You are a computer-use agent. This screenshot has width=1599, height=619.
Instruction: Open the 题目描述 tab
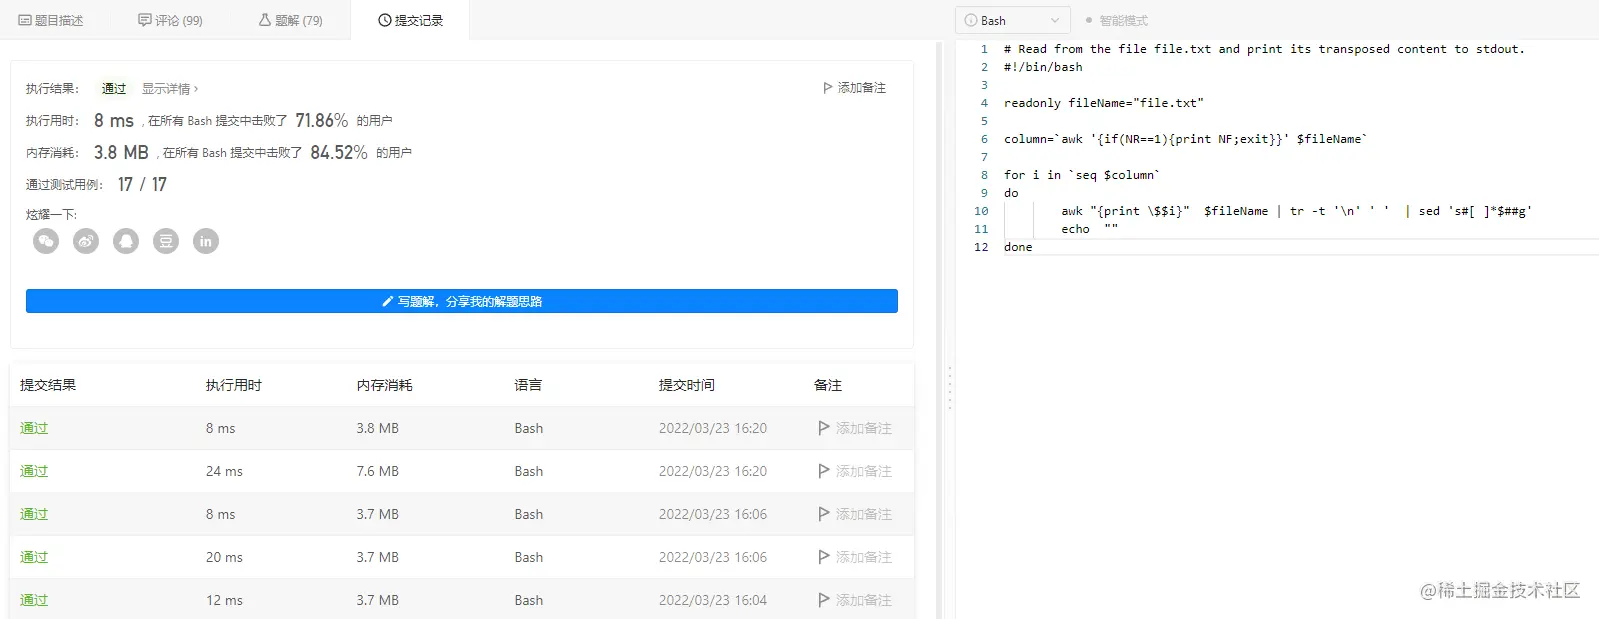(x=51, y=20)
